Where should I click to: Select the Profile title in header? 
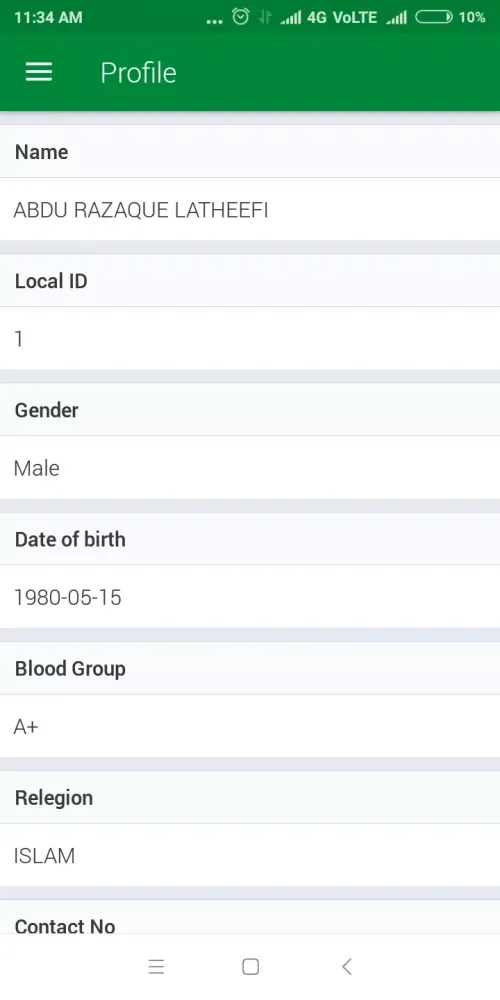point(138,73)
